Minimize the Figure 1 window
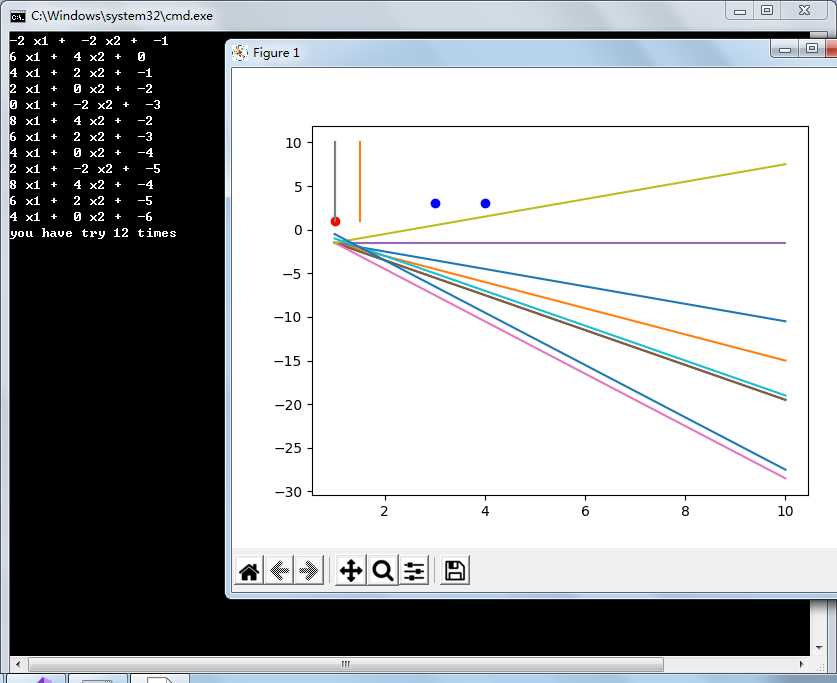Image resolution: width=837 pixels, height=683 pixels. pyautogui.click(x=785, y=50)
